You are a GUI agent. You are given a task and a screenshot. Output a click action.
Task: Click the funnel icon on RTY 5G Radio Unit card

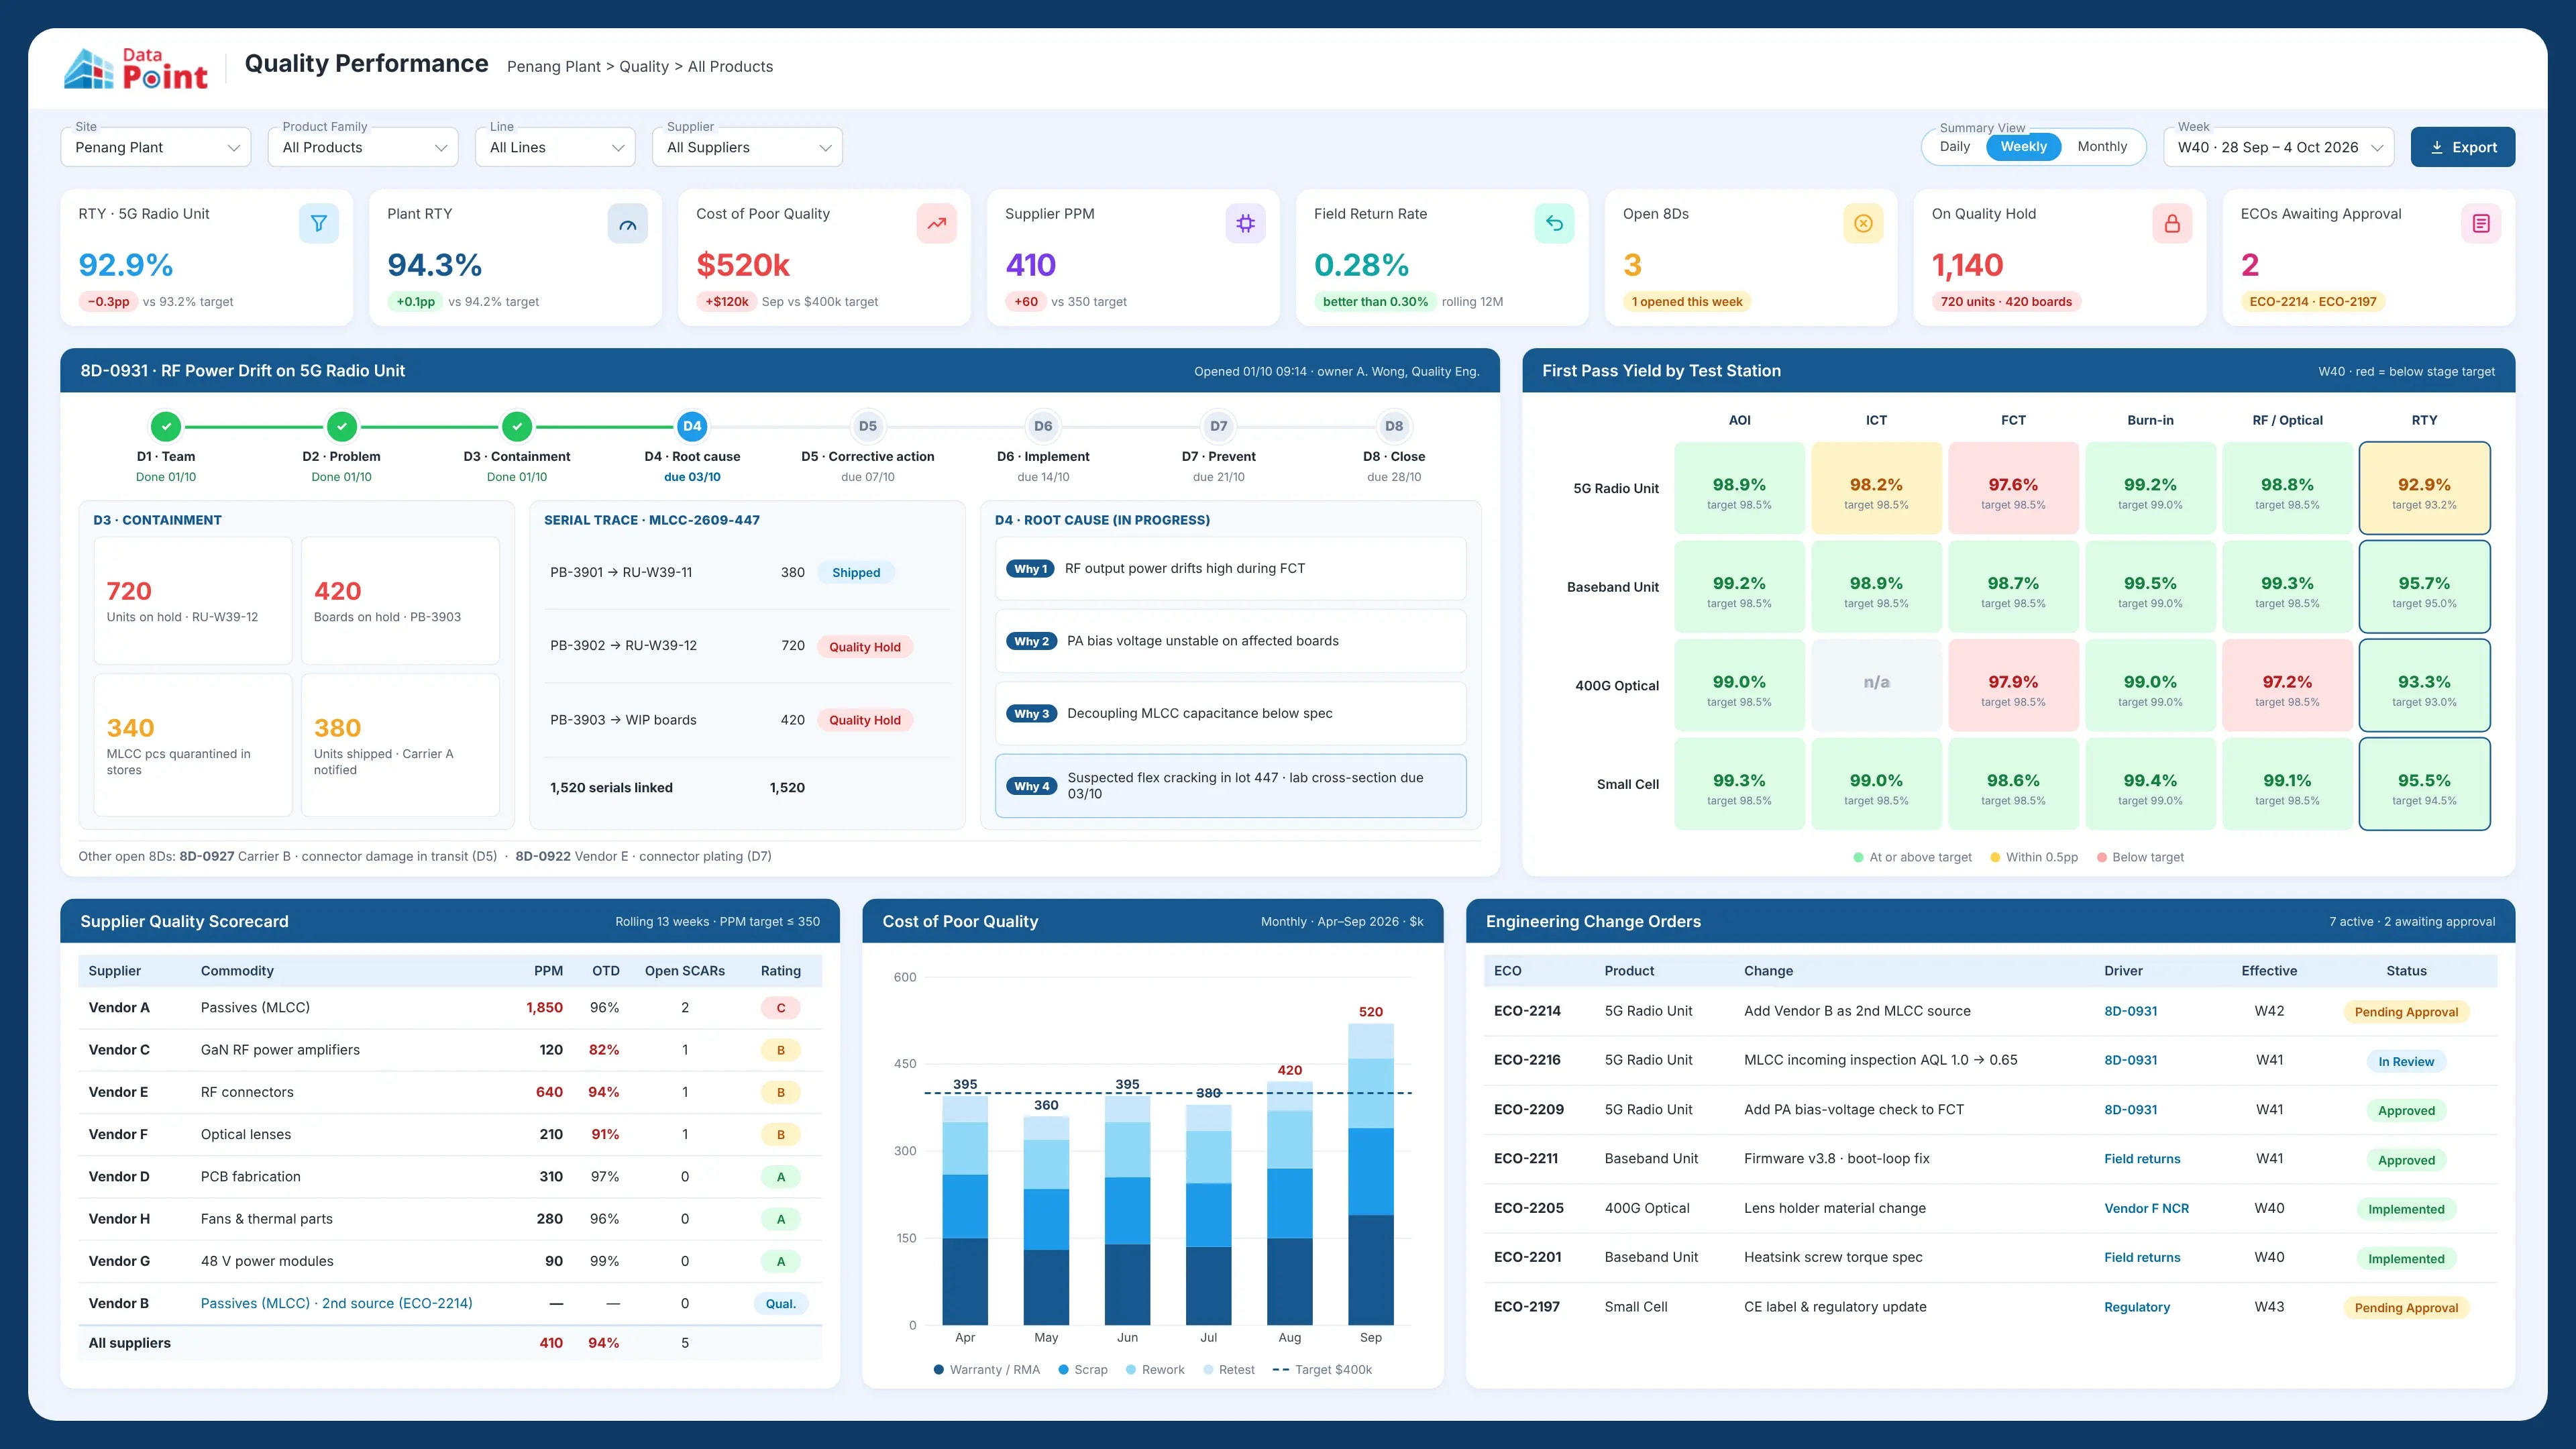click(318, 223)
